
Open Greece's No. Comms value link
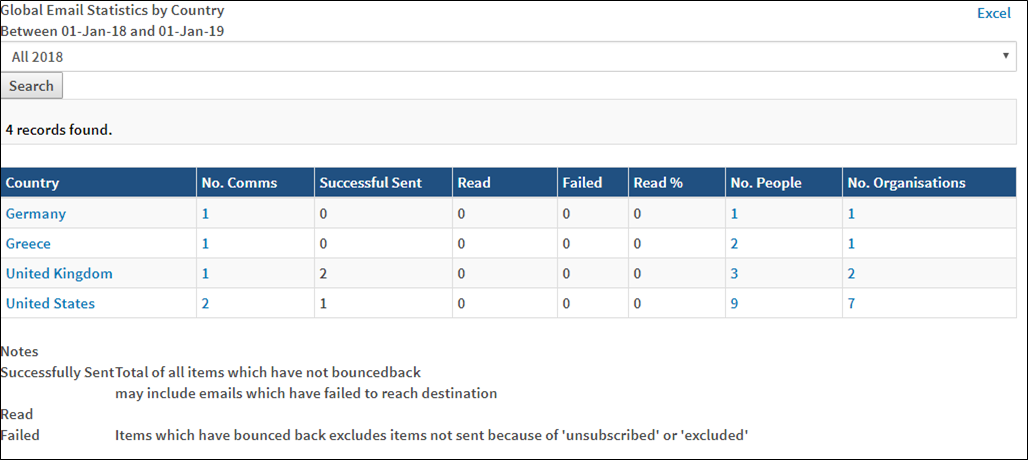205,244
